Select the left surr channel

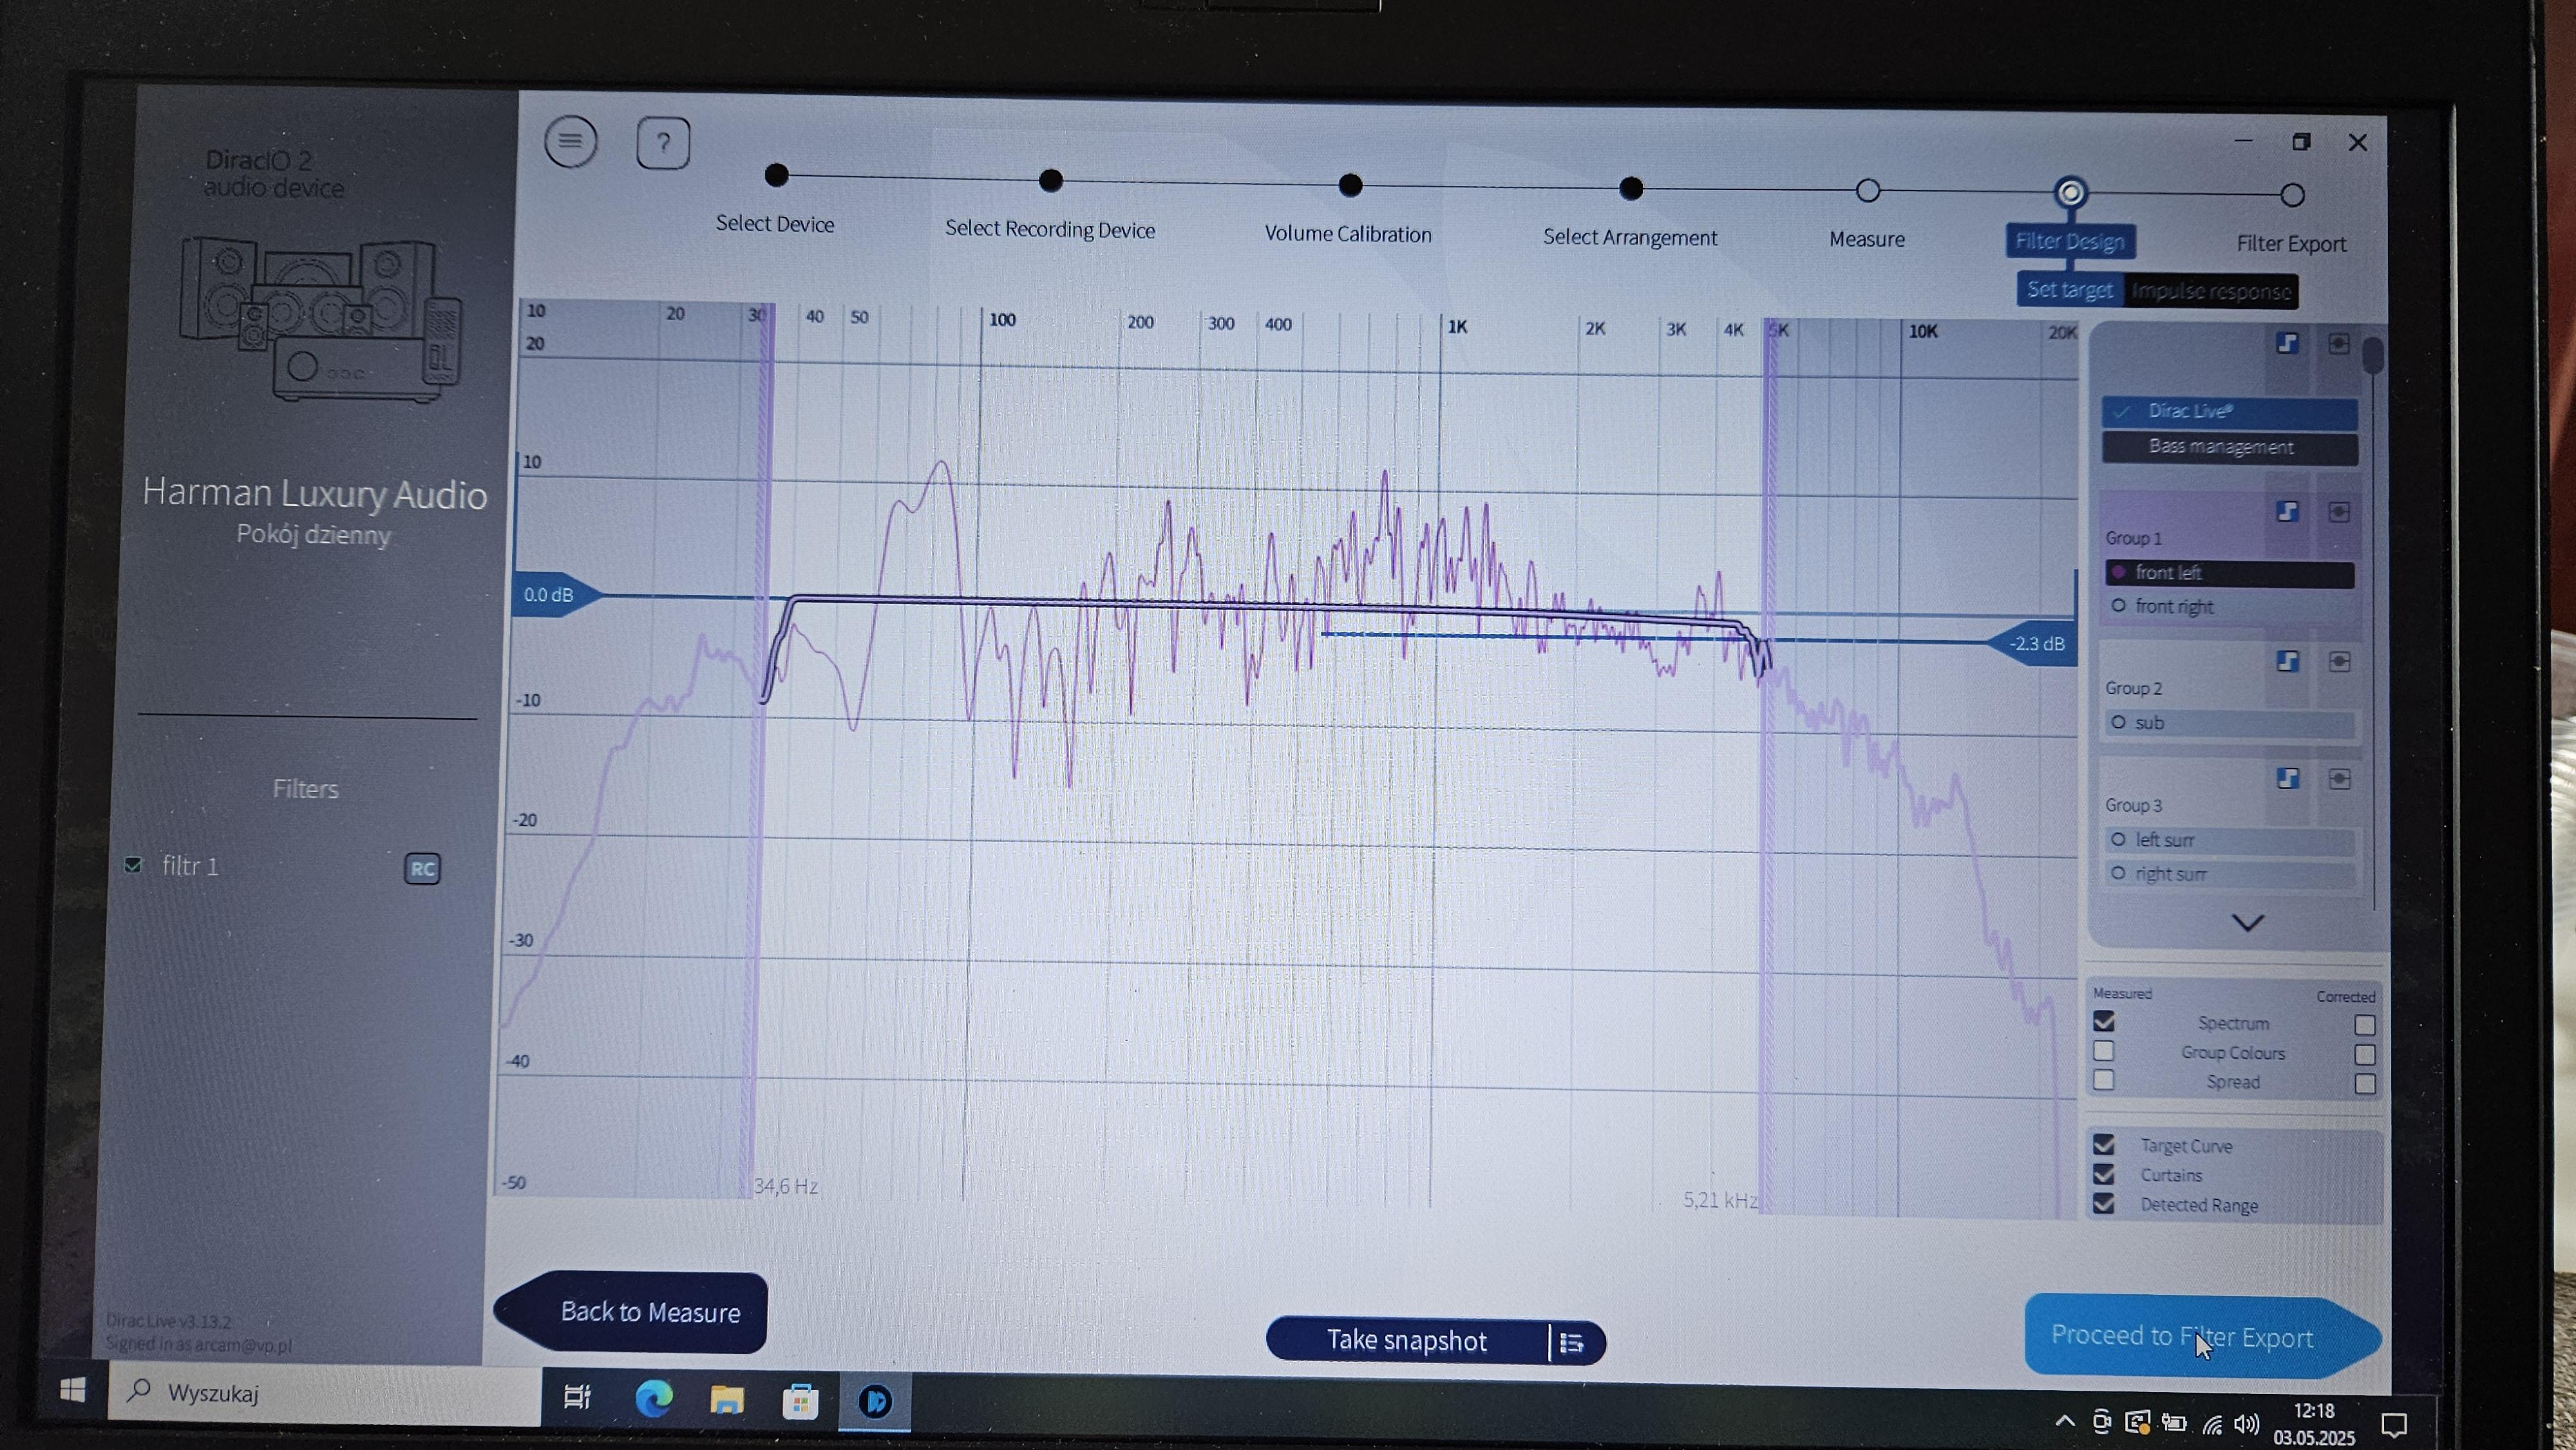tap(2230, 840)
